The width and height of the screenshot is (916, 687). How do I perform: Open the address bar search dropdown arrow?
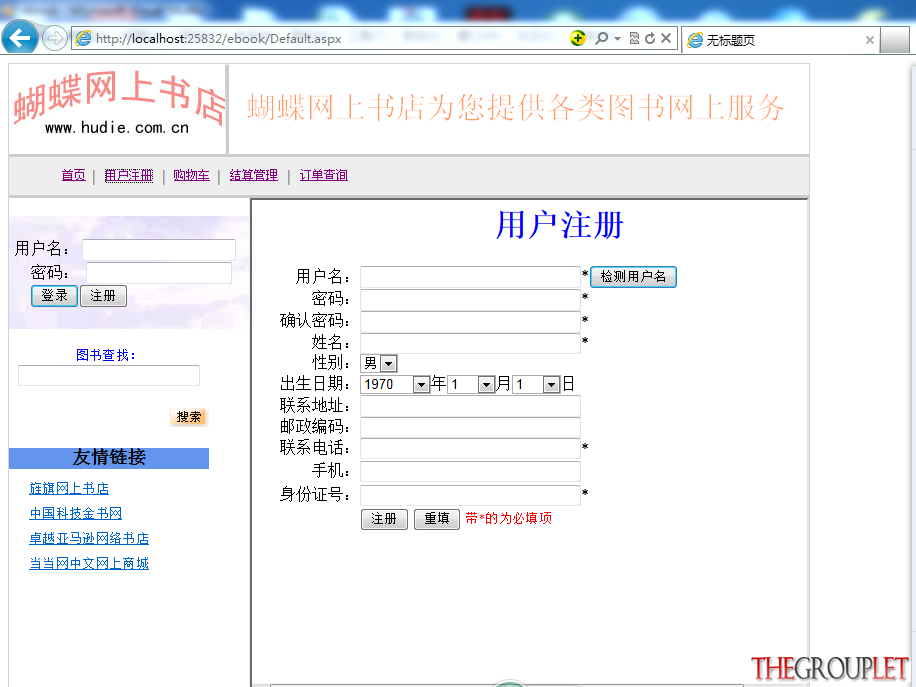coord(617,39)
